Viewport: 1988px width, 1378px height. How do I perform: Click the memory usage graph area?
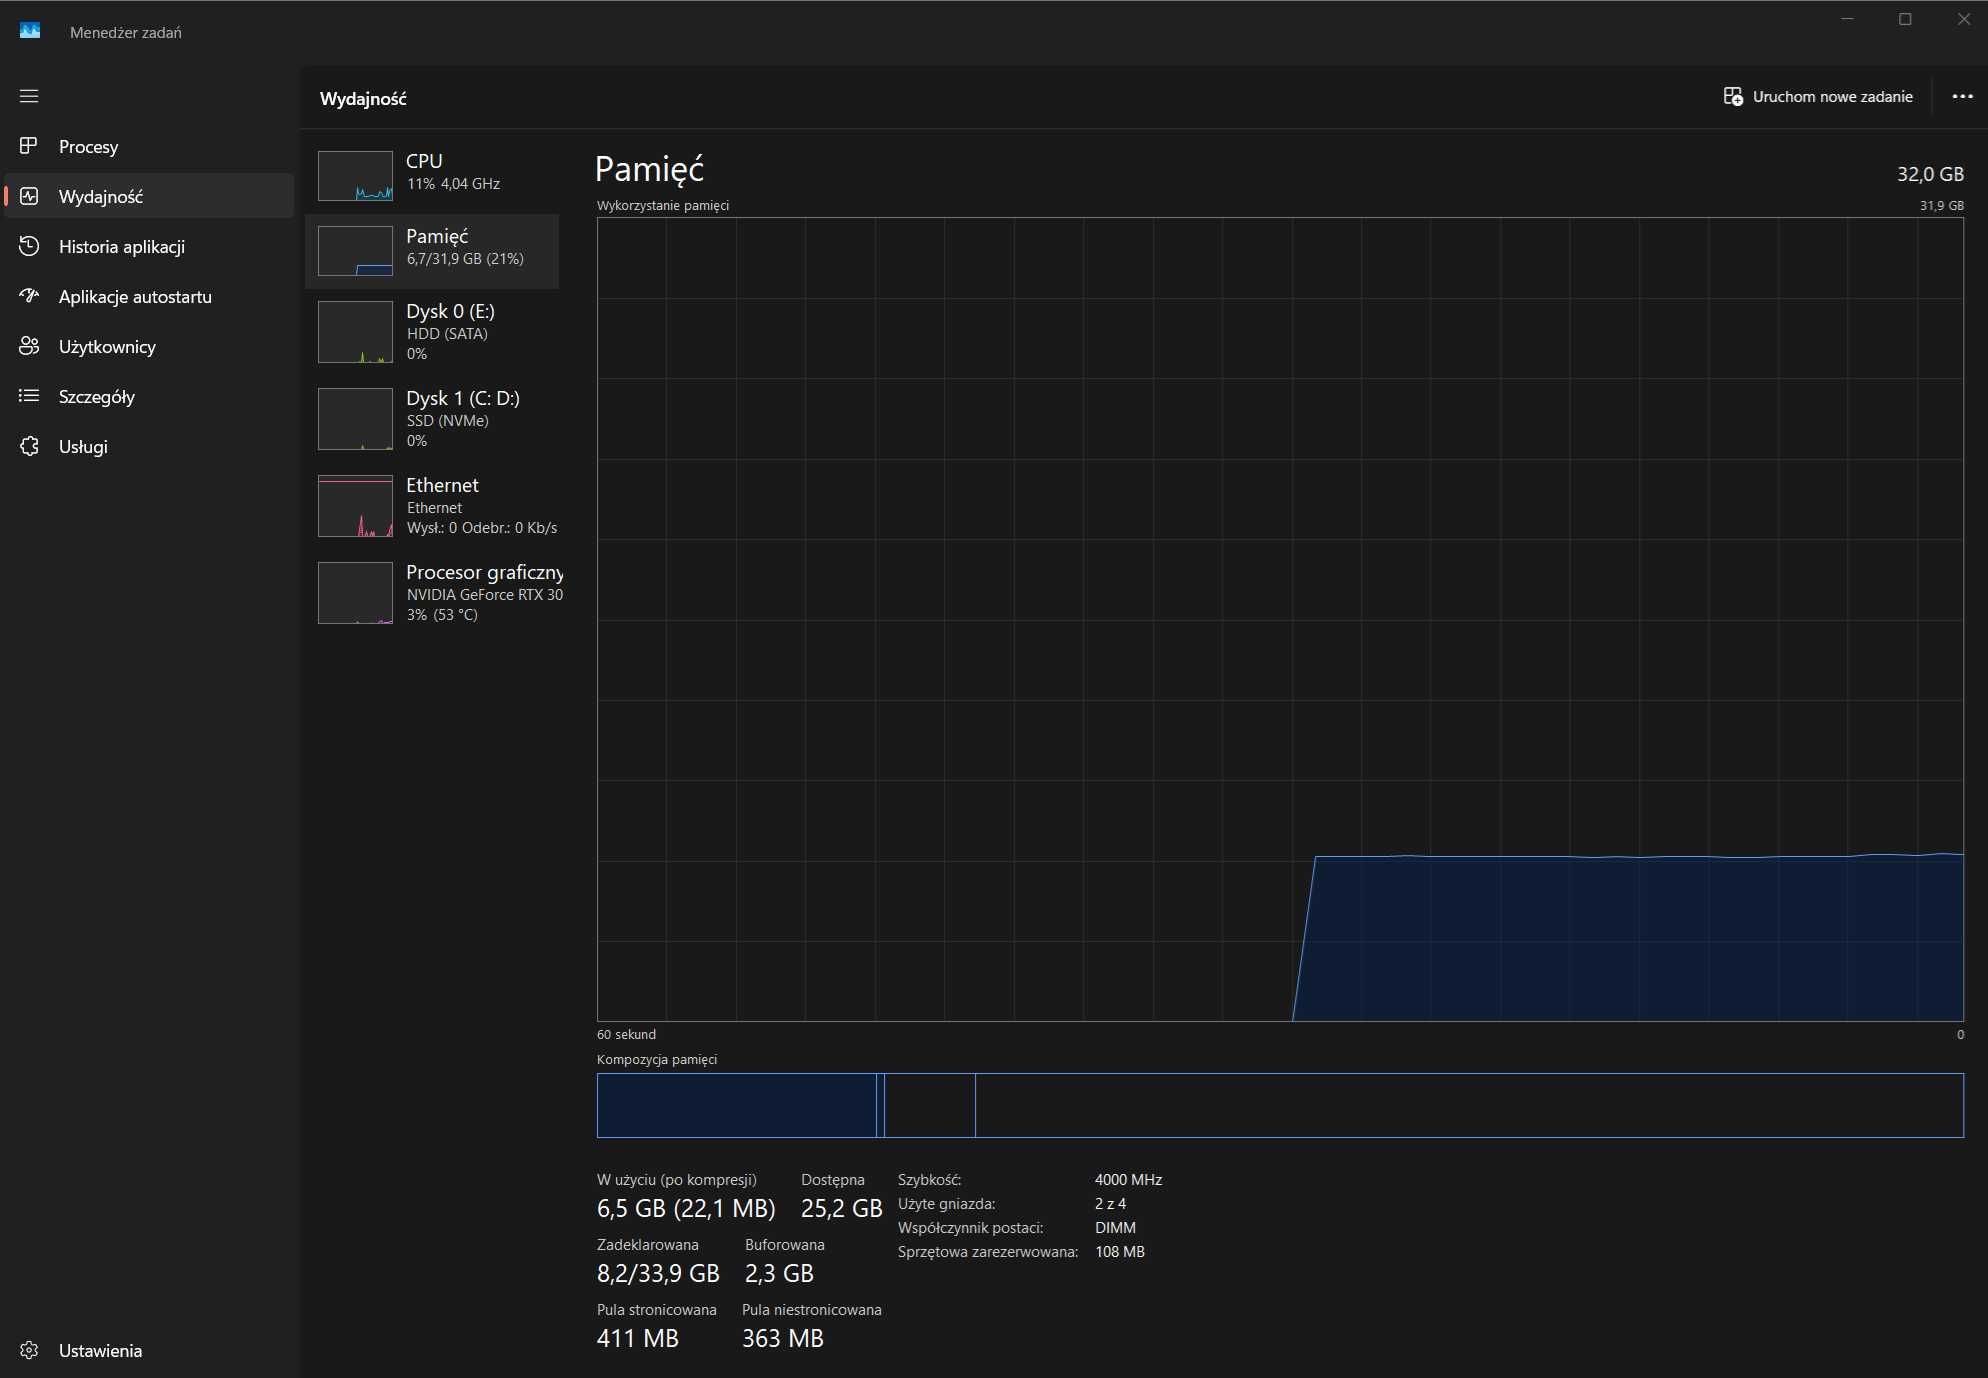1280,619
